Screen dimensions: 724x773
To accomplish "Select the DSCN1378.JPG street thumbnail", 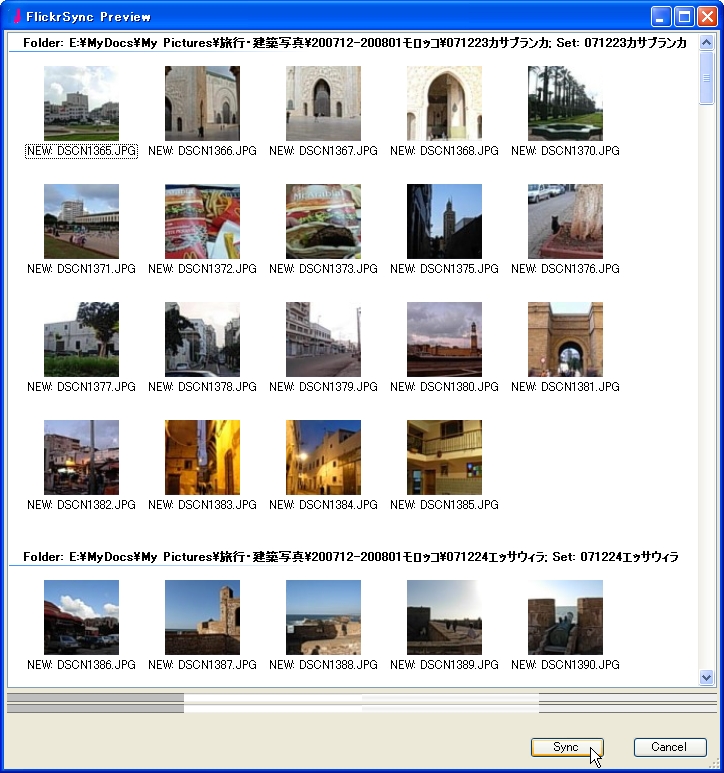I will (x=203, y=339).
